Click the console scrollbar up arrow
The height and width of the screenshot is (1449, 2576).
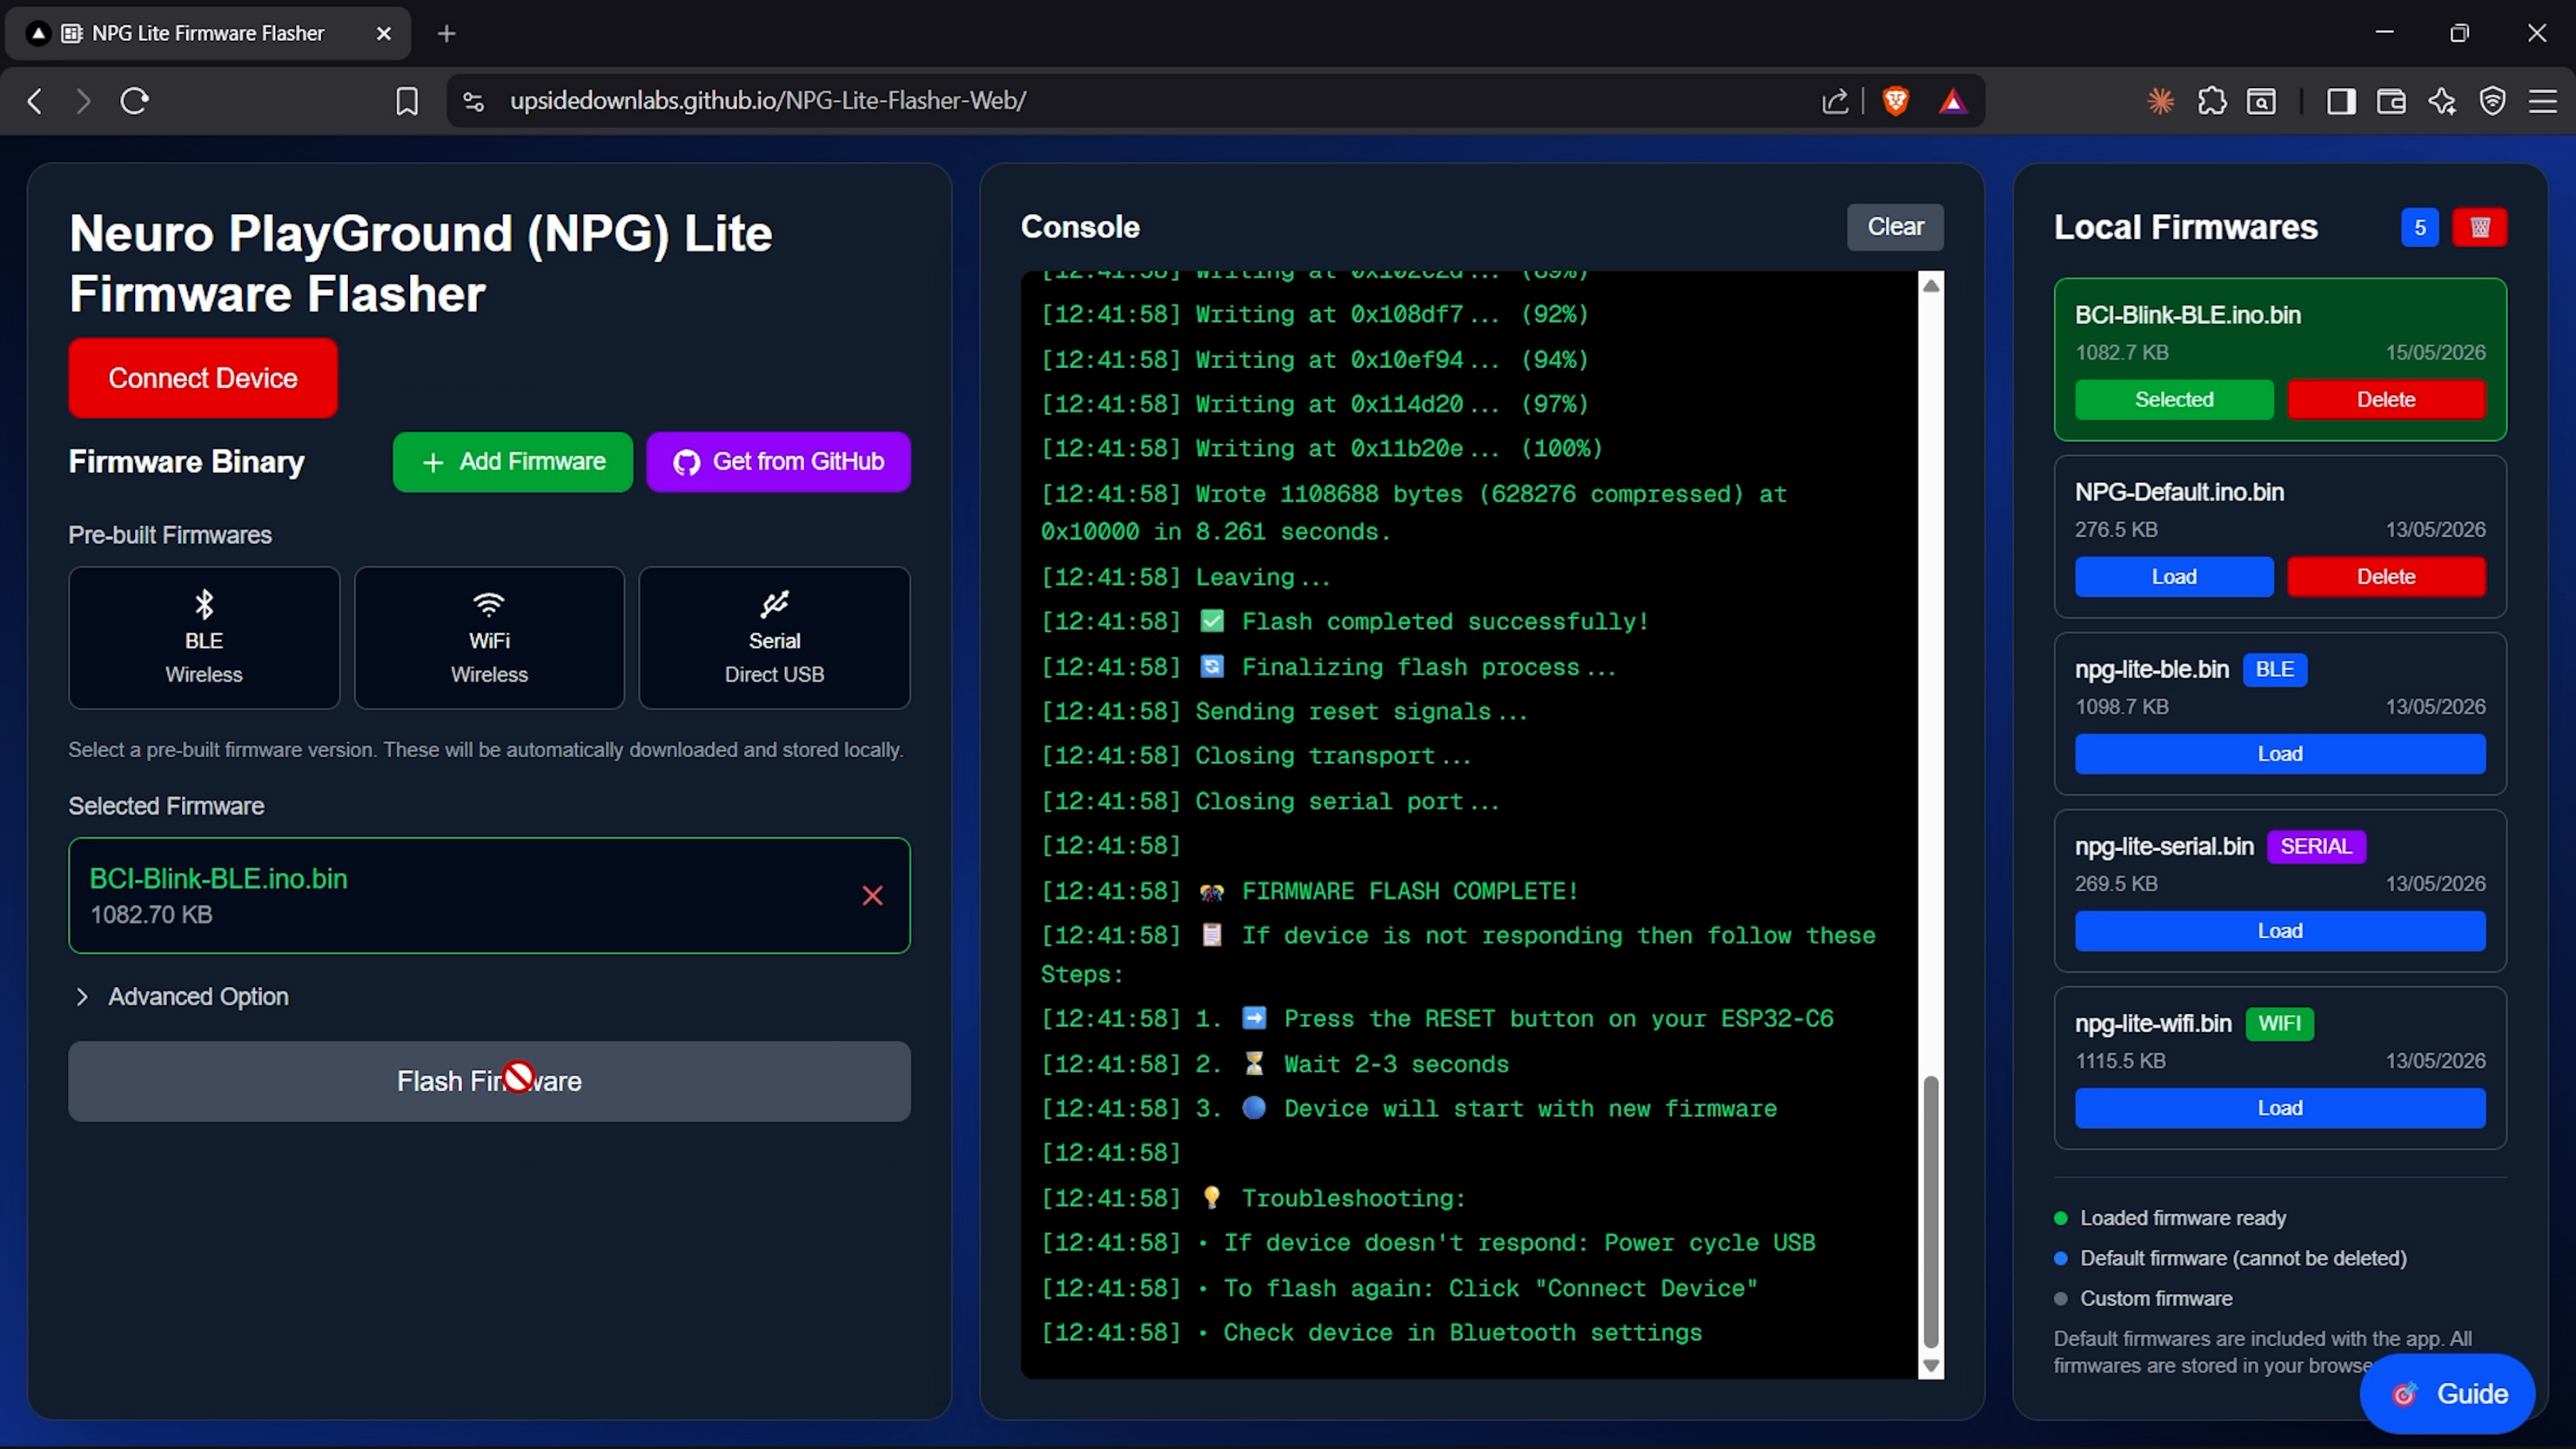1931,286
